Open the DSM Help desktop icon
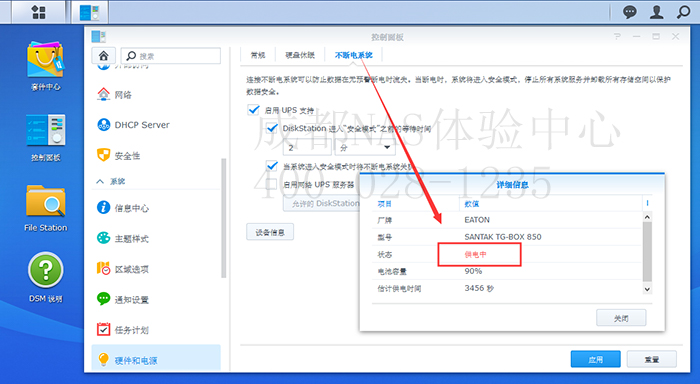Image resolution: width=700 pixels, height=384 pixels. tap(46, 270)
